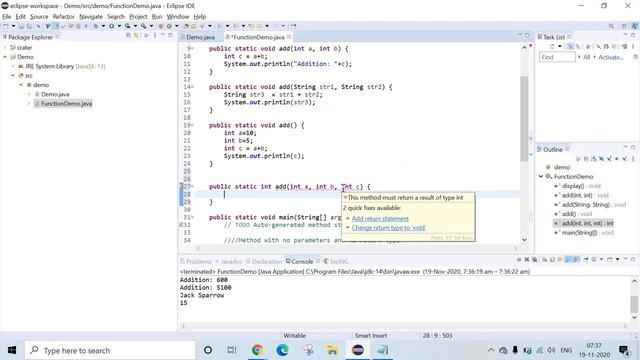Click the All filter link in Task List
640x360 pixels.
coord(587,58)
